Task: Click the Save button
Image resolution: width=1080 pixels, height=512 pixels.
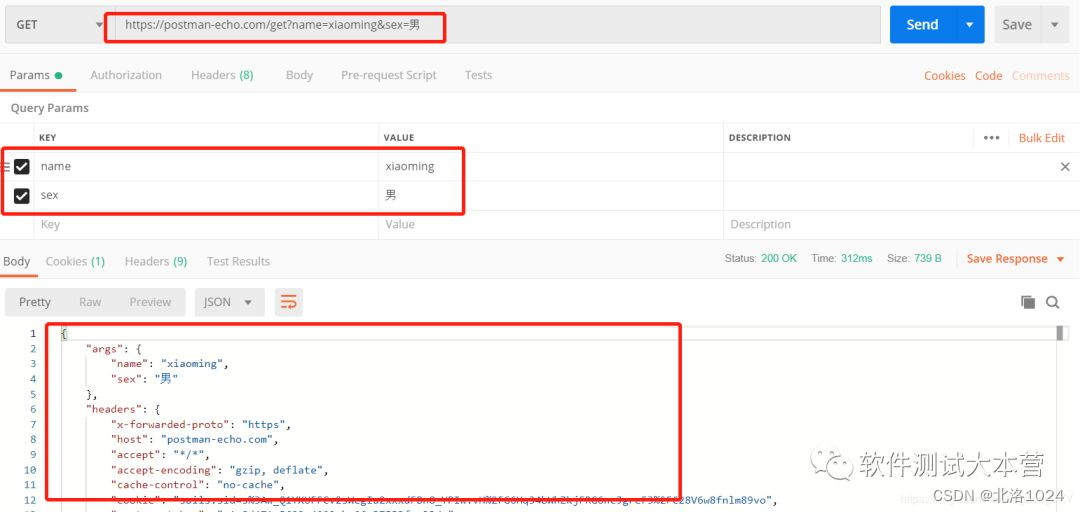Action: tap(1017, 25)
